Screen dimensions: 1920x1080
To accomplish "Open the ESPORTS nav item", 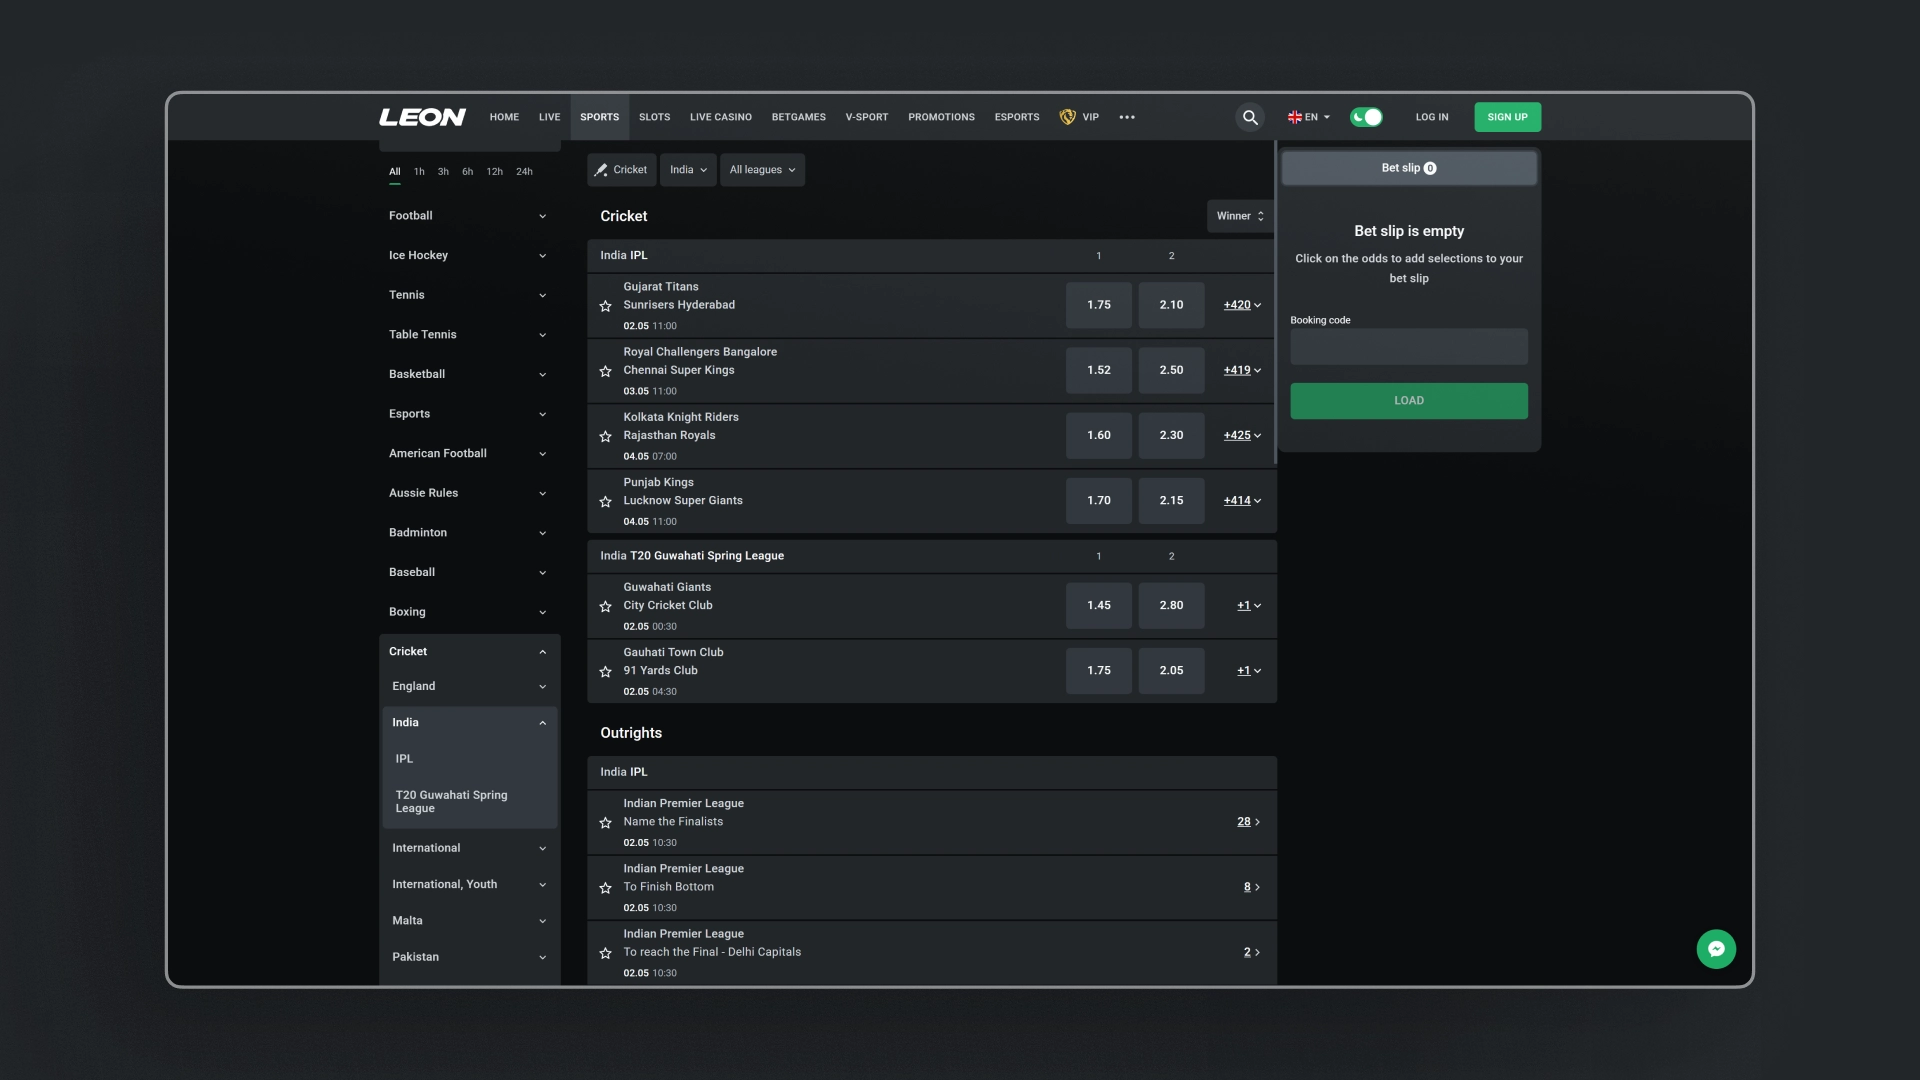I will pos(1017,117).
